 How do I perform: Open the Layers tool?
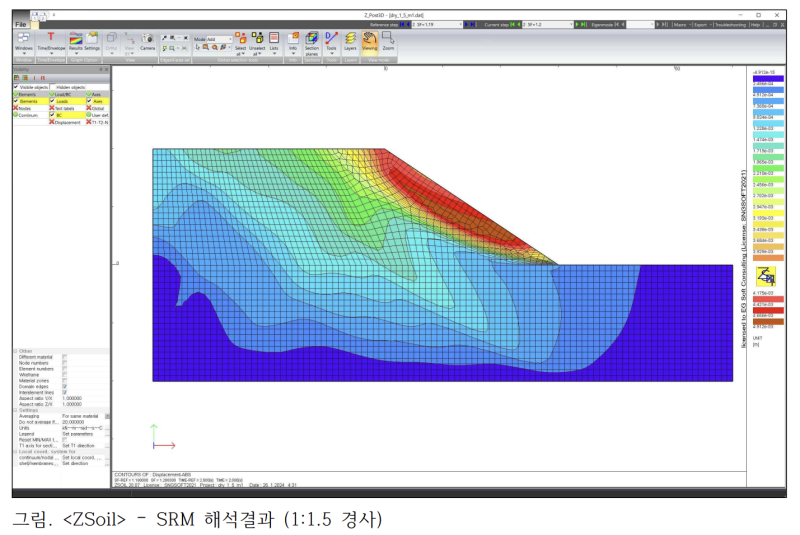click(350, 42)
